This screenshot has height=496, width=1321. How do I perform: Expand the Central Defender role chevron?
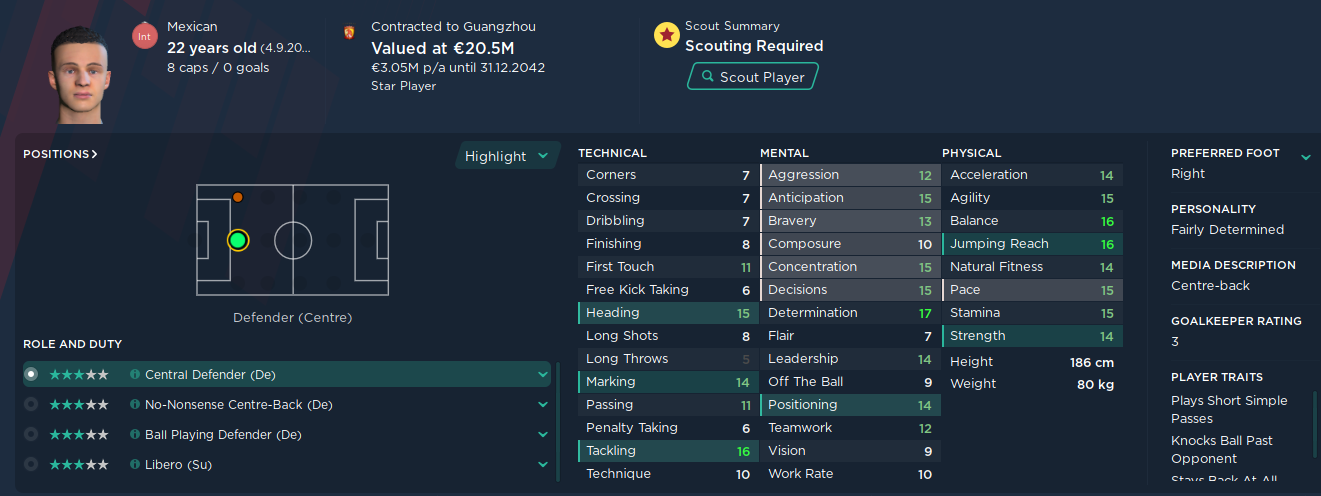coord(543,374)
